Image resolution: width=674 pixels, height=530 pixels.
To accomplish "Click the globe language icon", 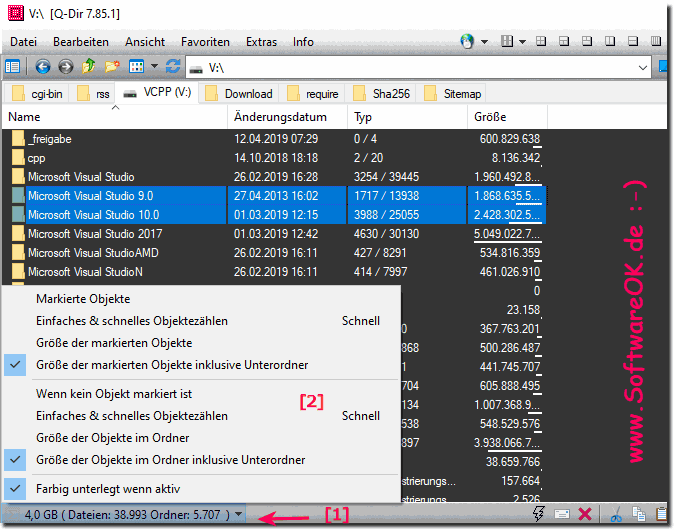I will pos(467,41).
